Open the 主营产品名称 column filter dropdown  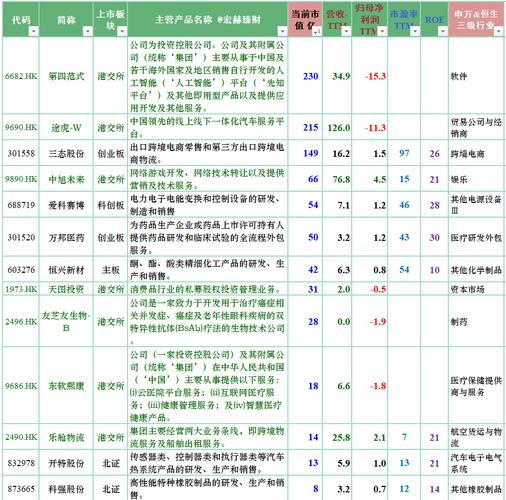[283, 32]
